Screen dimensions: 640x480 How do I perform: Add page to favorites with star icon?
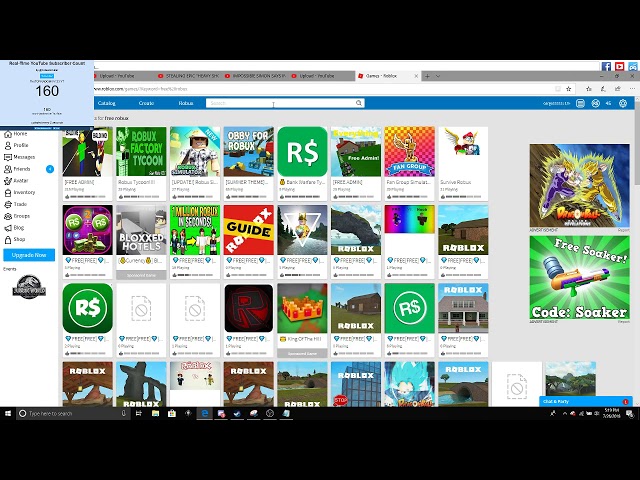568,89
